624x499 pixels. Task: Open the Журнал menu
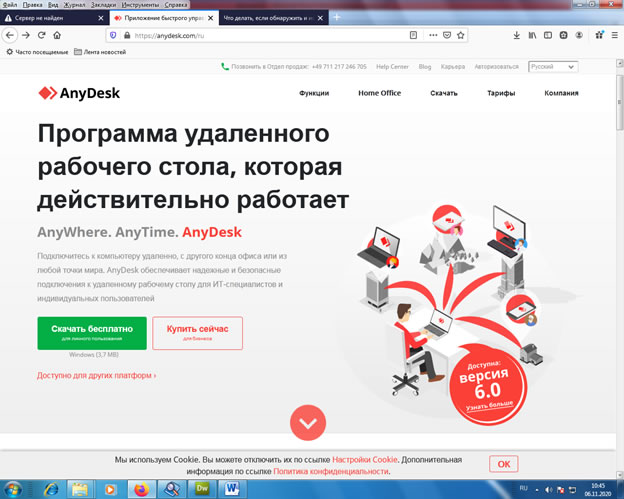(74, 5)
